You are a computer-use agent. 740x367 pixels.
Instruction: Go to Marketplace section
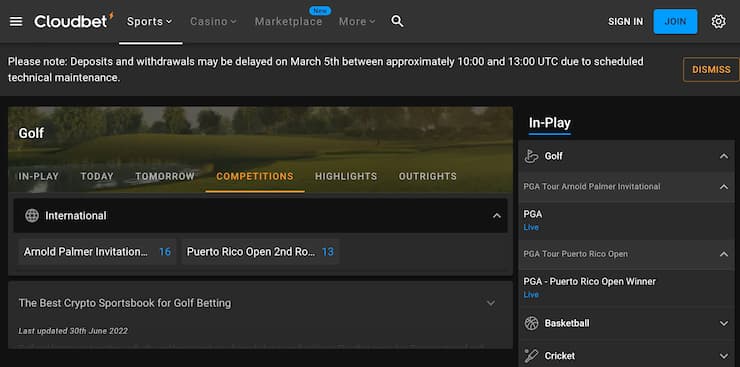click(288, 22)
